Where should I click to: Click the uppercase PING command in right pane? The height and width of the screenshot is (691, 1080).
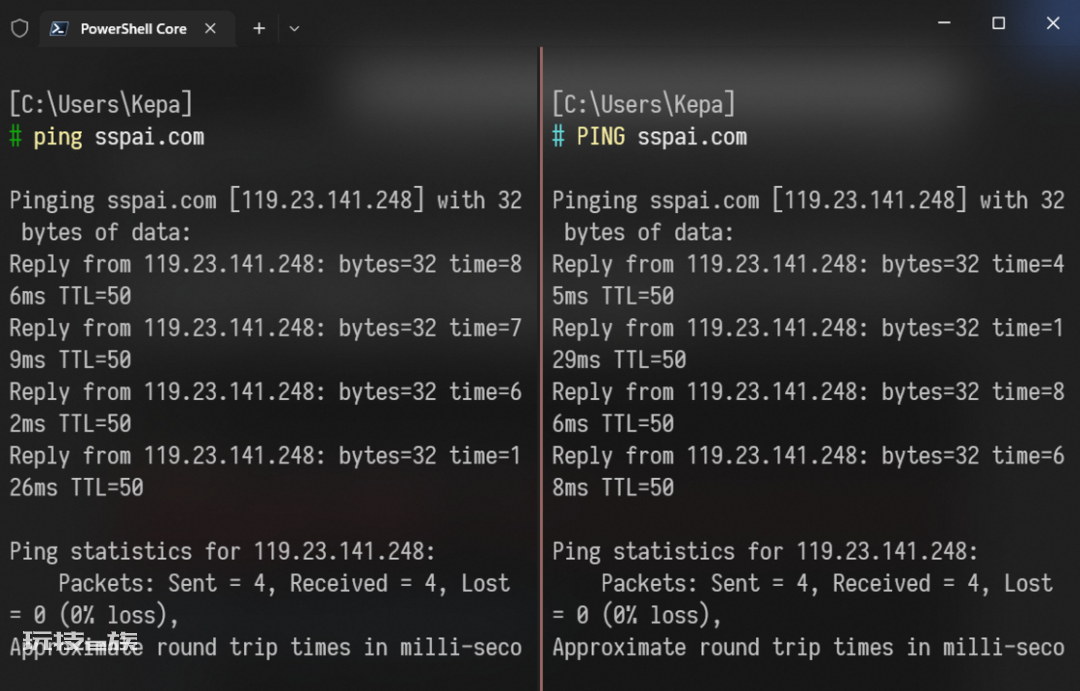pyautogui.click(x=601, y=136)
